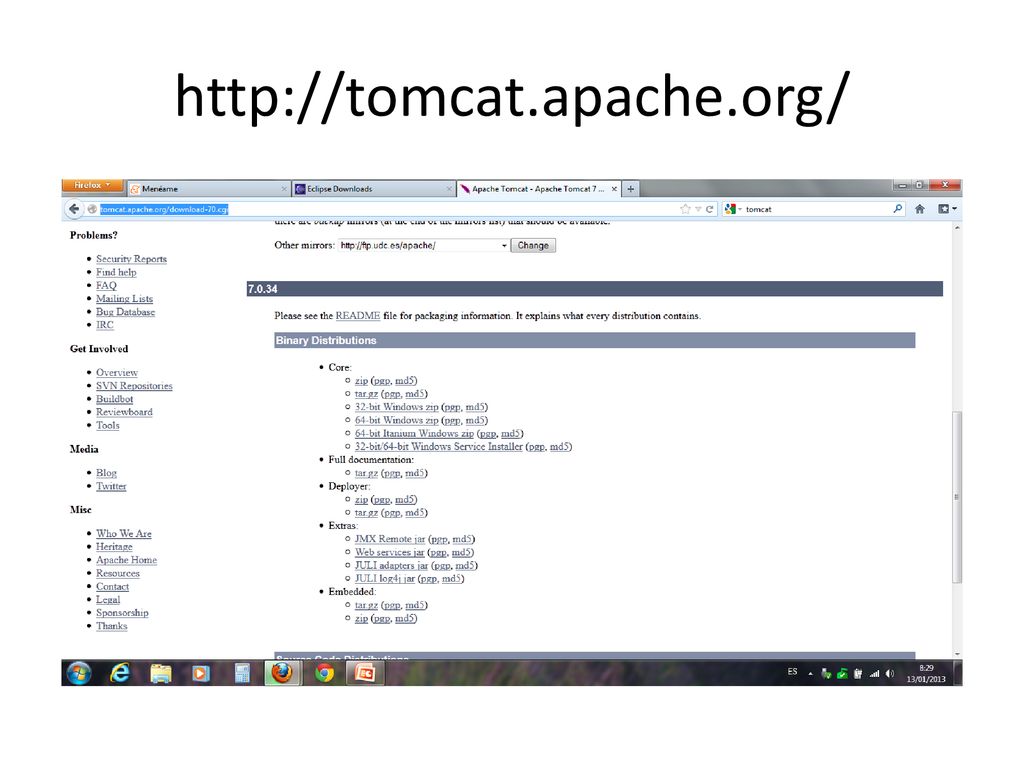Screen dimensions: 1024x768
Task: Download 64-bit Windows zip
Action: [396, 420]
